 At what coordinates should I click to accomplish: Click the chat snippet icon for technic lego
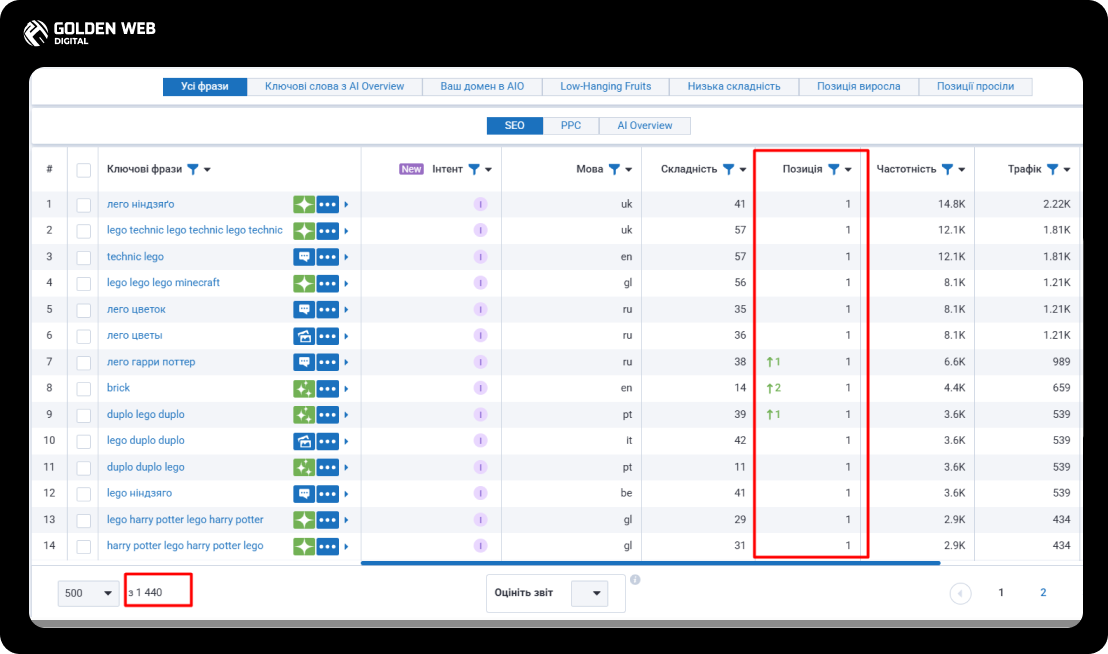click(304, 257)
